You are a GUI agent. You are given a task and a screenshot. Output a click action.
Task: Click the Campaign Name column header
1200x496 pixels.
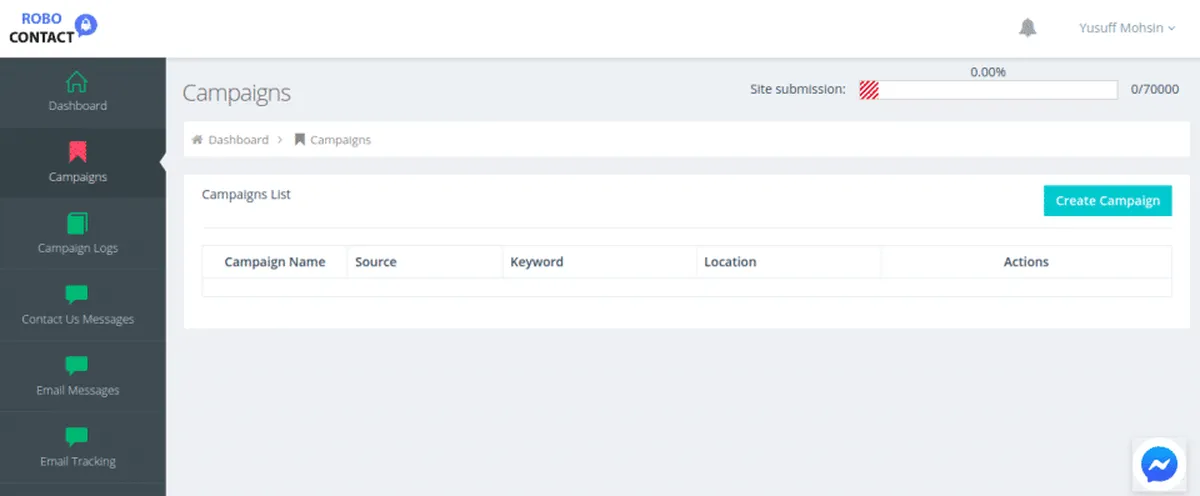(x=275, y=262)
